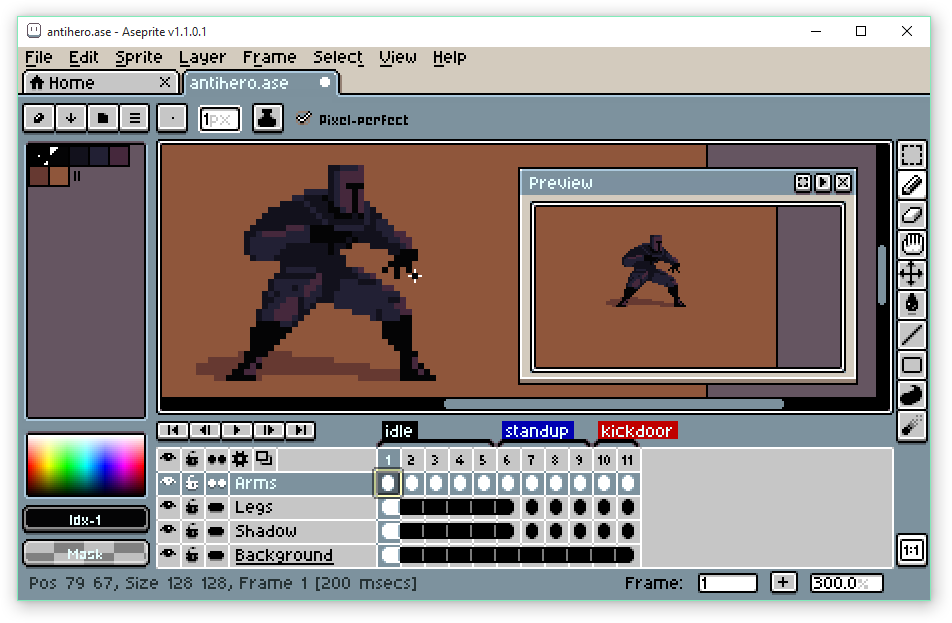This screenshot has width=952, height=623.
Task: Select the Hand tool
Action: tap(911, 245)
